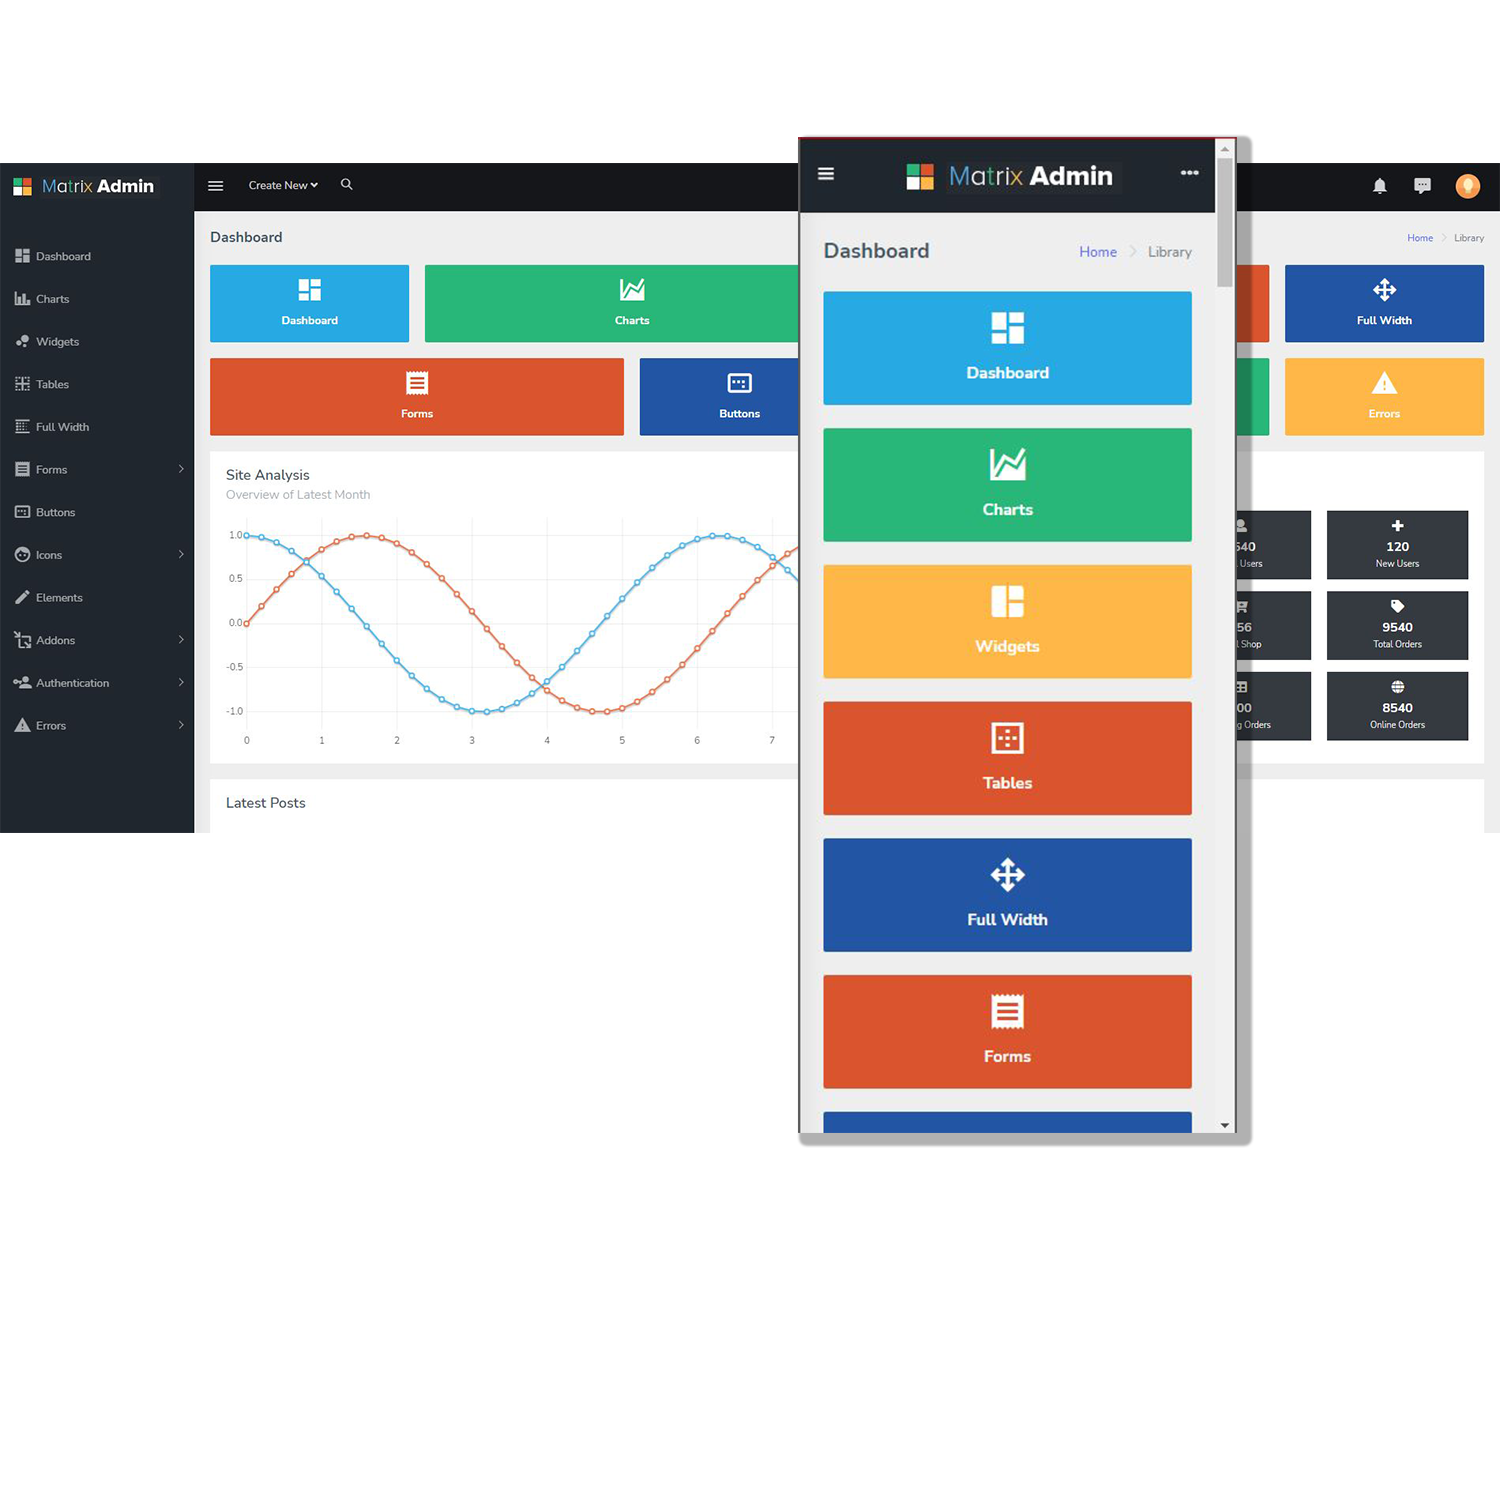This screenshot has width=1500, height=1500.
Task: Click the blue Dashboard tile on desktop view
Action: click(309, 303)
